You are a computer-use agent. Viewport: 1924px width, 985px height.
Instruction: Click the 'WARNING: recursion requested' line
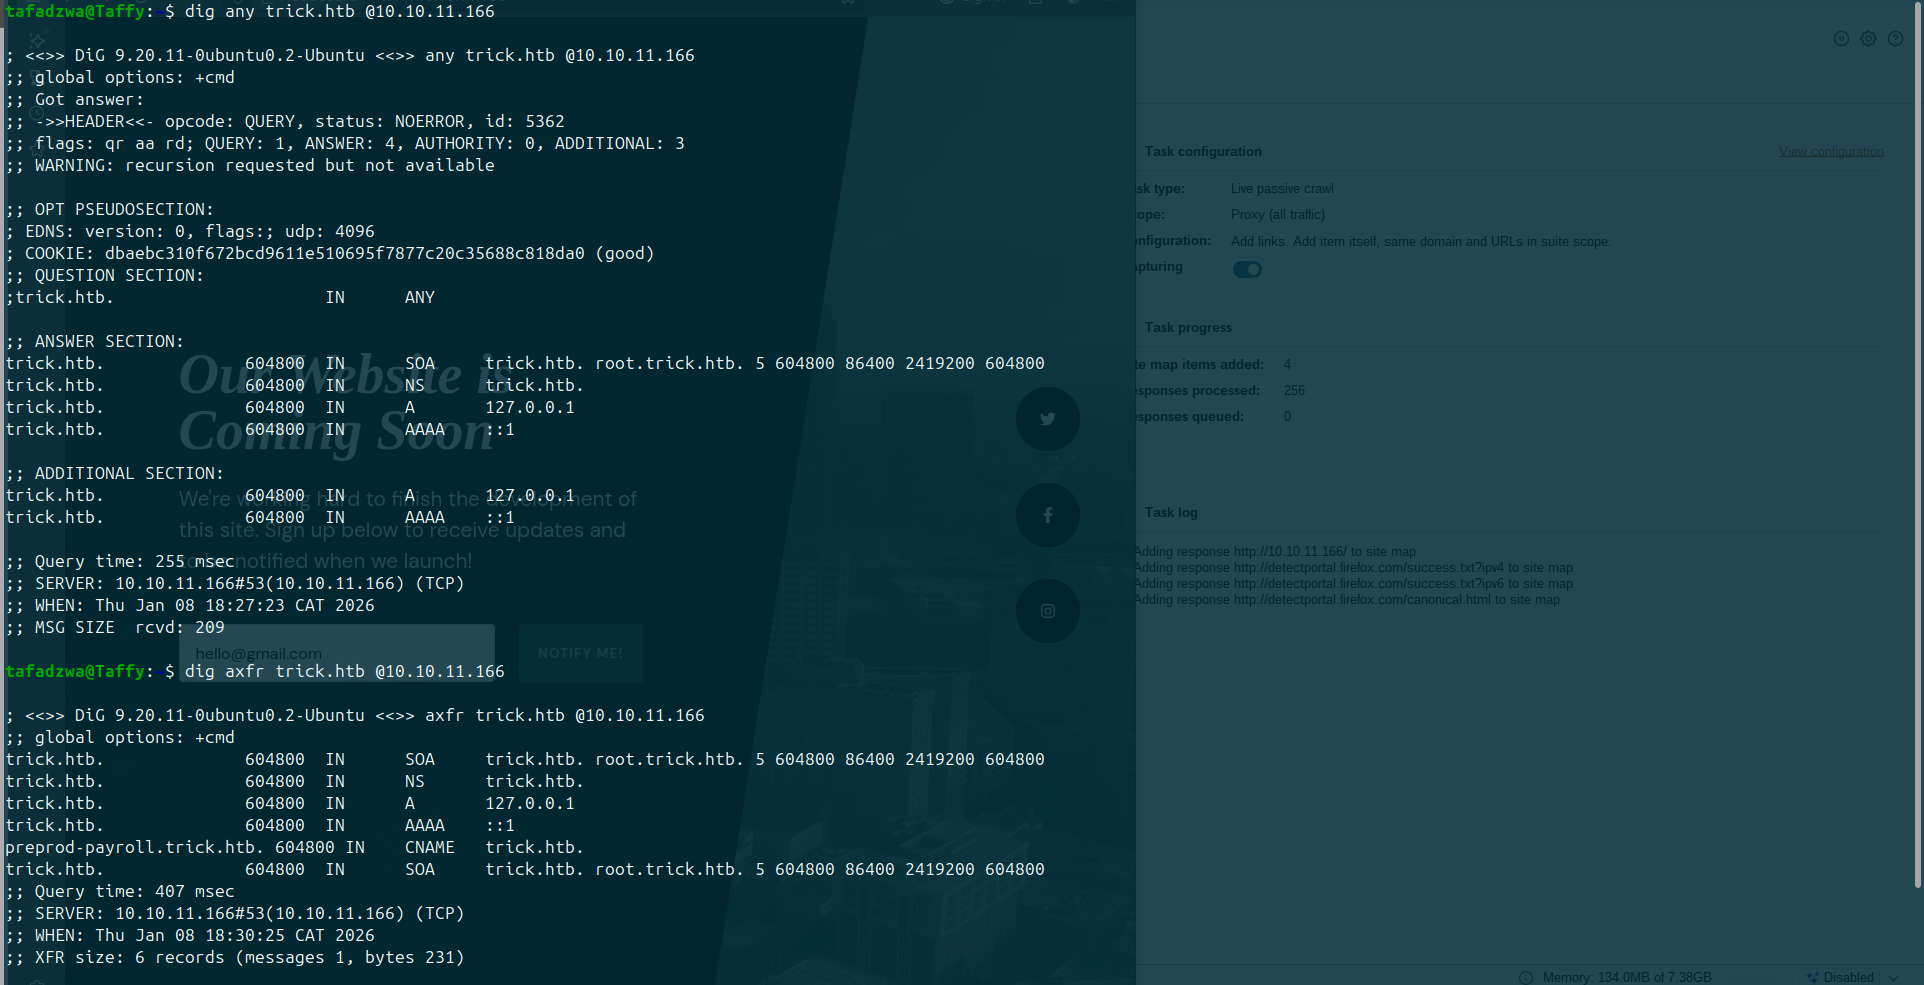tap(250, 165)
